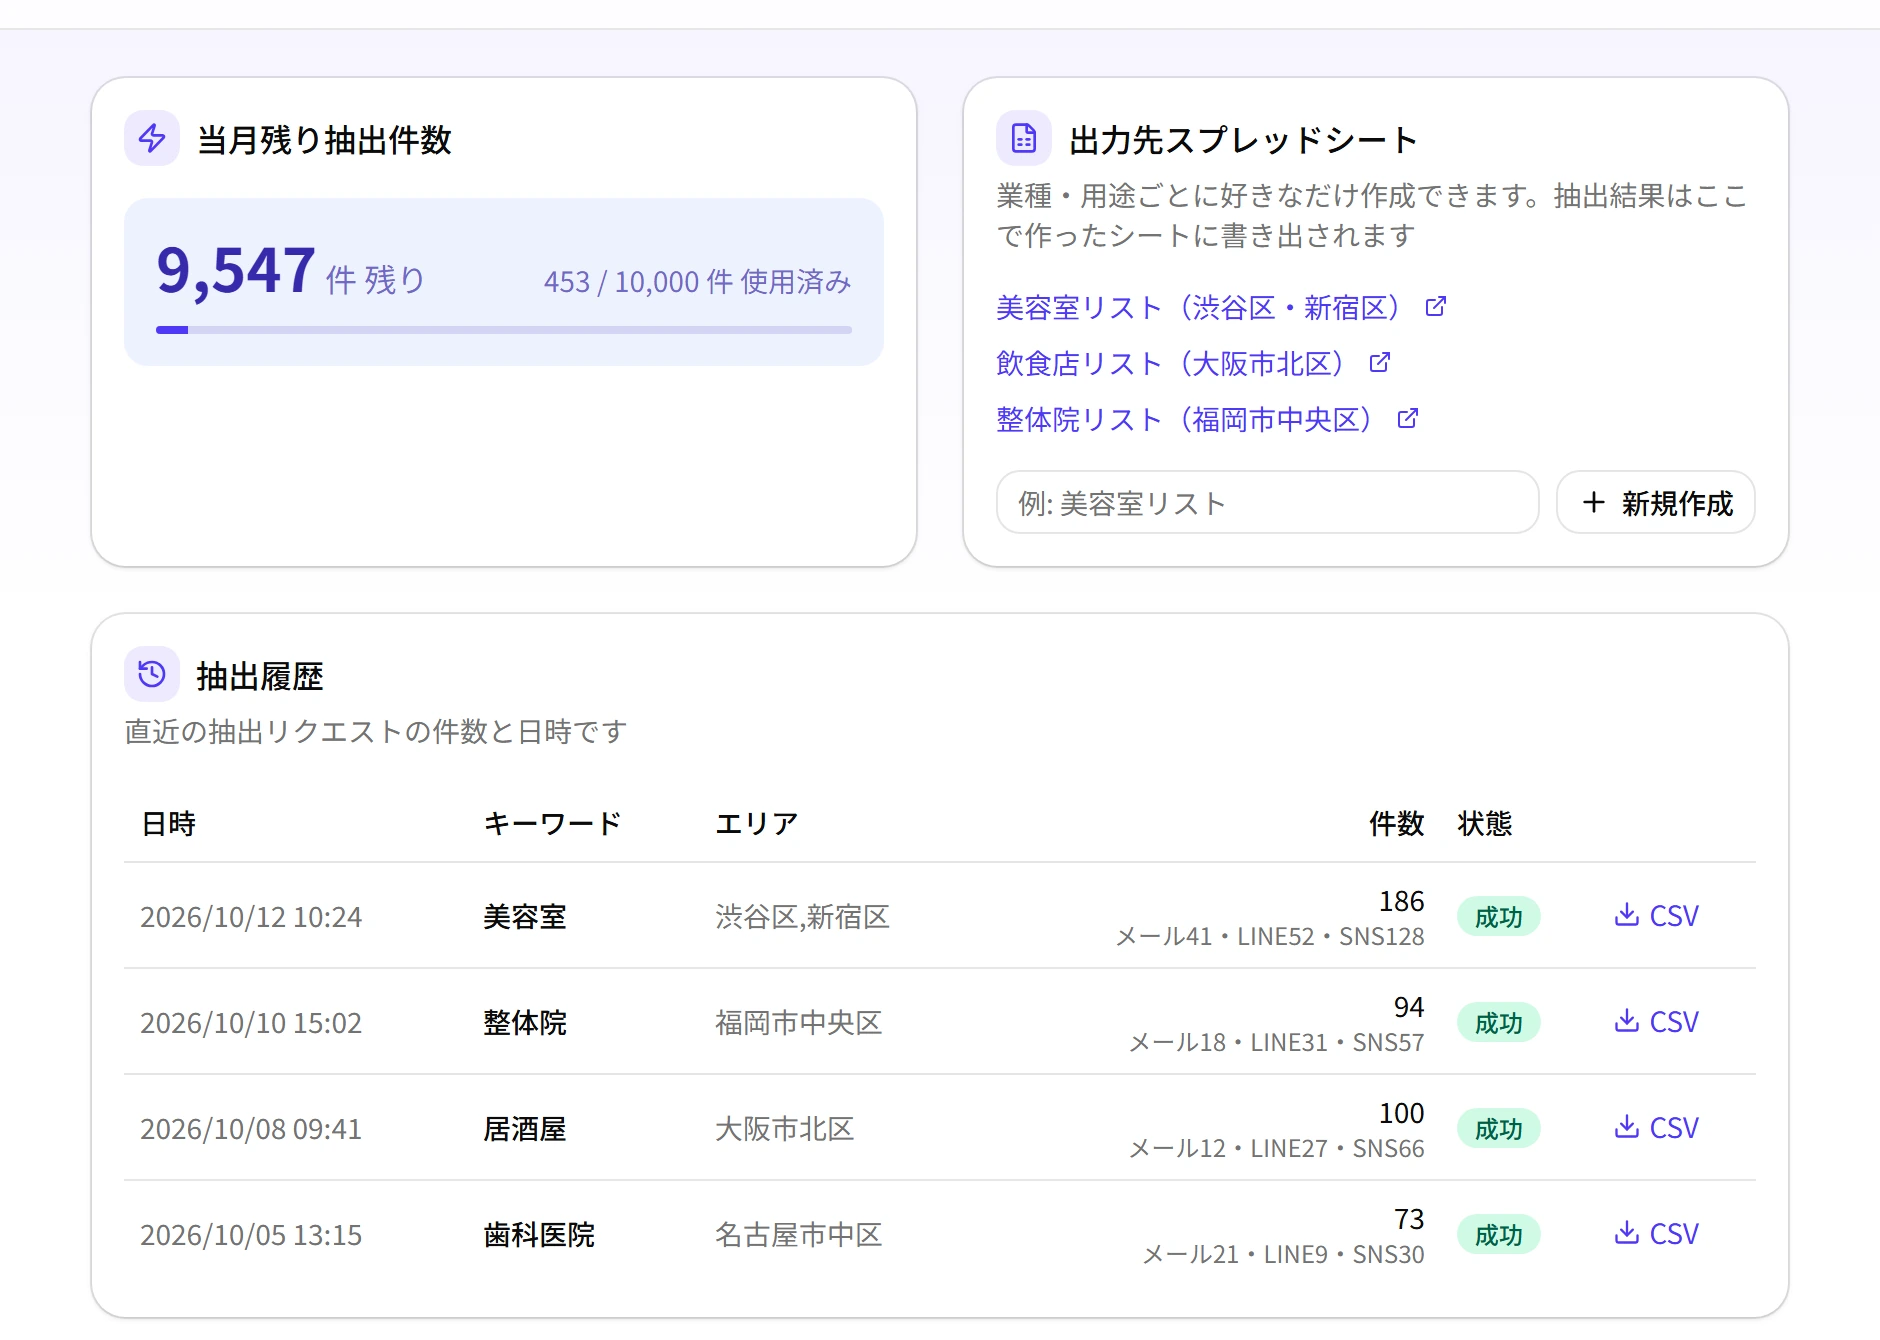This screenshot has height=1340, width=1880.
Task: Open external link icon for 整体院リスト（福岡市中央区）
Action: point(1408,418)
